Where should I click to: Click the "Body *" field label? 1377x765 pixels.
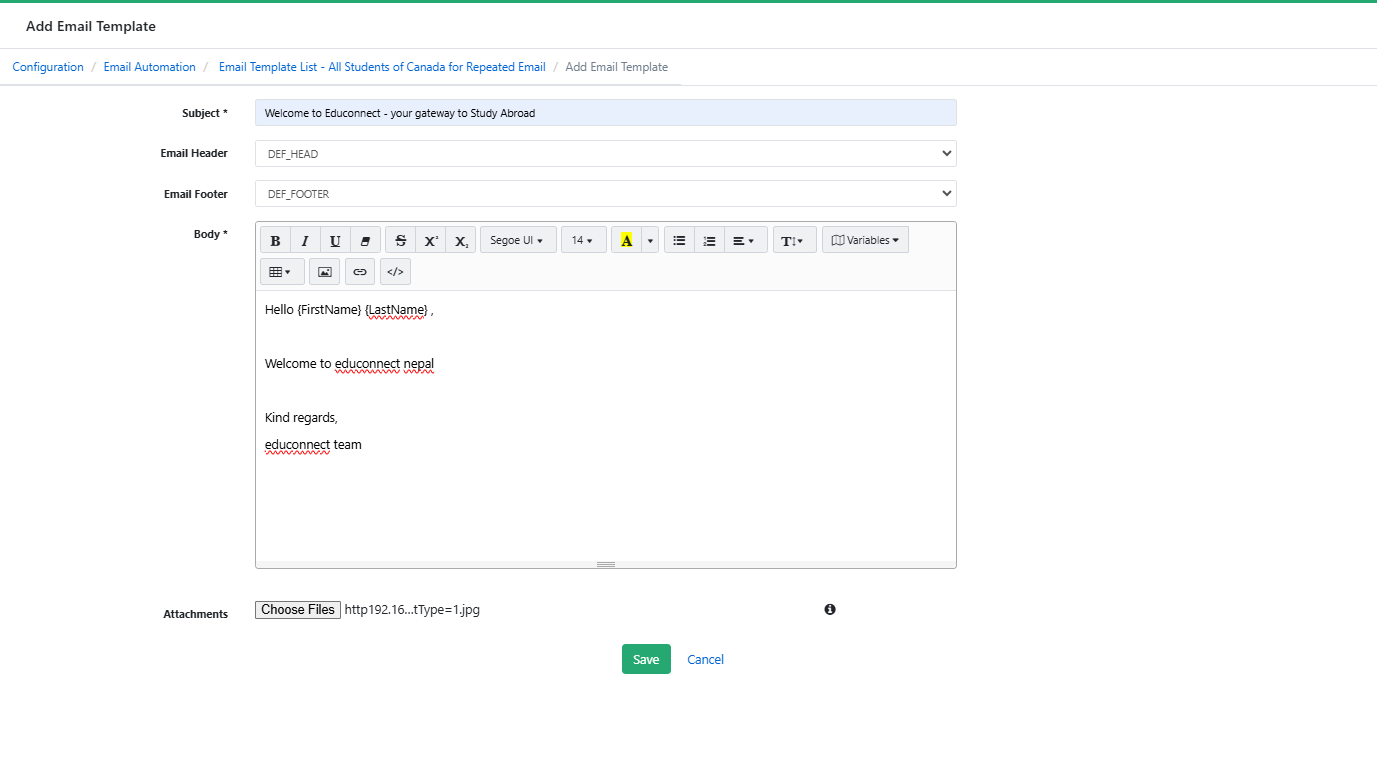coord(211,234)
